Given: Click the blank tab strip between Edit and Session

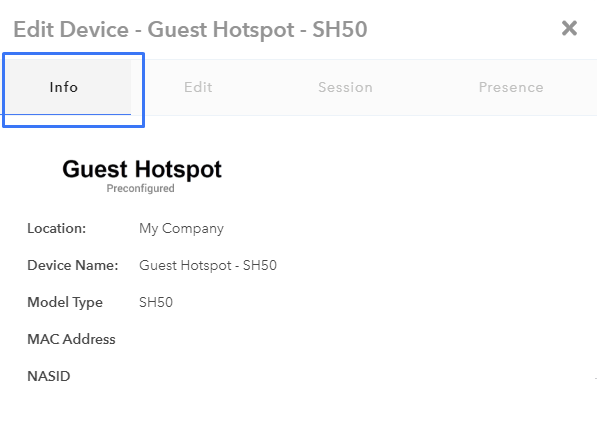Looking at the screenshot, I should pyautogui.click(x=265, y=87).
